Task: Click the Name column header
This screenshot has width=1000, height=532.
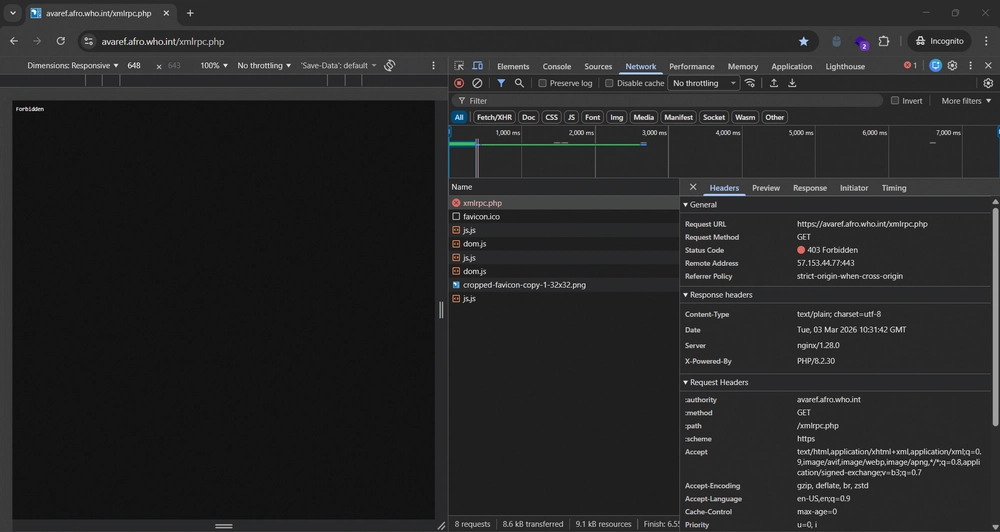Action: click(x=564, y=187)
